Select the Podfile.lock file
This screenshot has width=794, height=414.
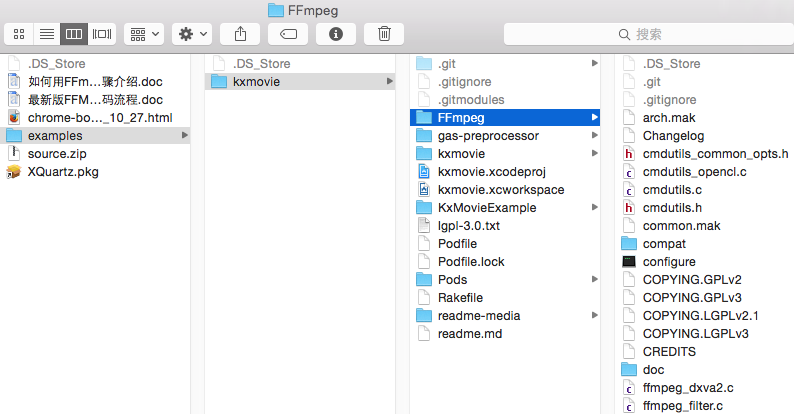click(506, 262)
